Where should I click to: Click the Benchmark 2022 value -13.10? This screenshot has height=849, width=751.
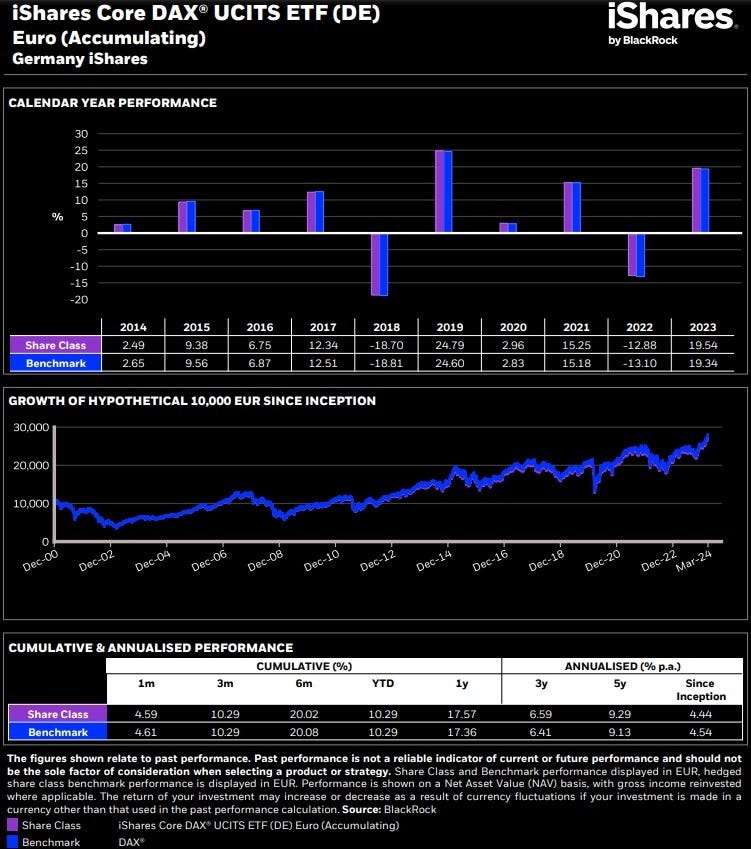pyautogui.click(x=639, y=363)
